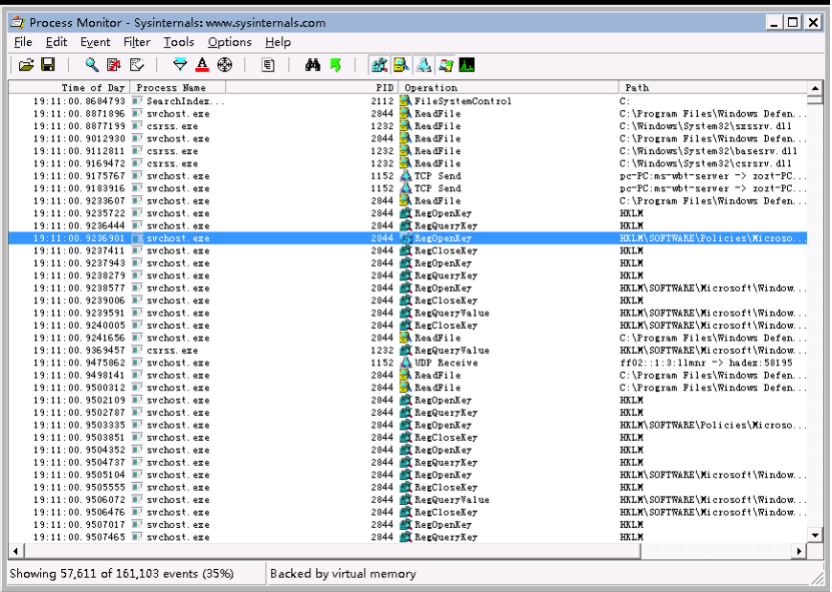The image size is (832, 592).
Task: Open the Filter menu
Action: [x=136, y=42]
